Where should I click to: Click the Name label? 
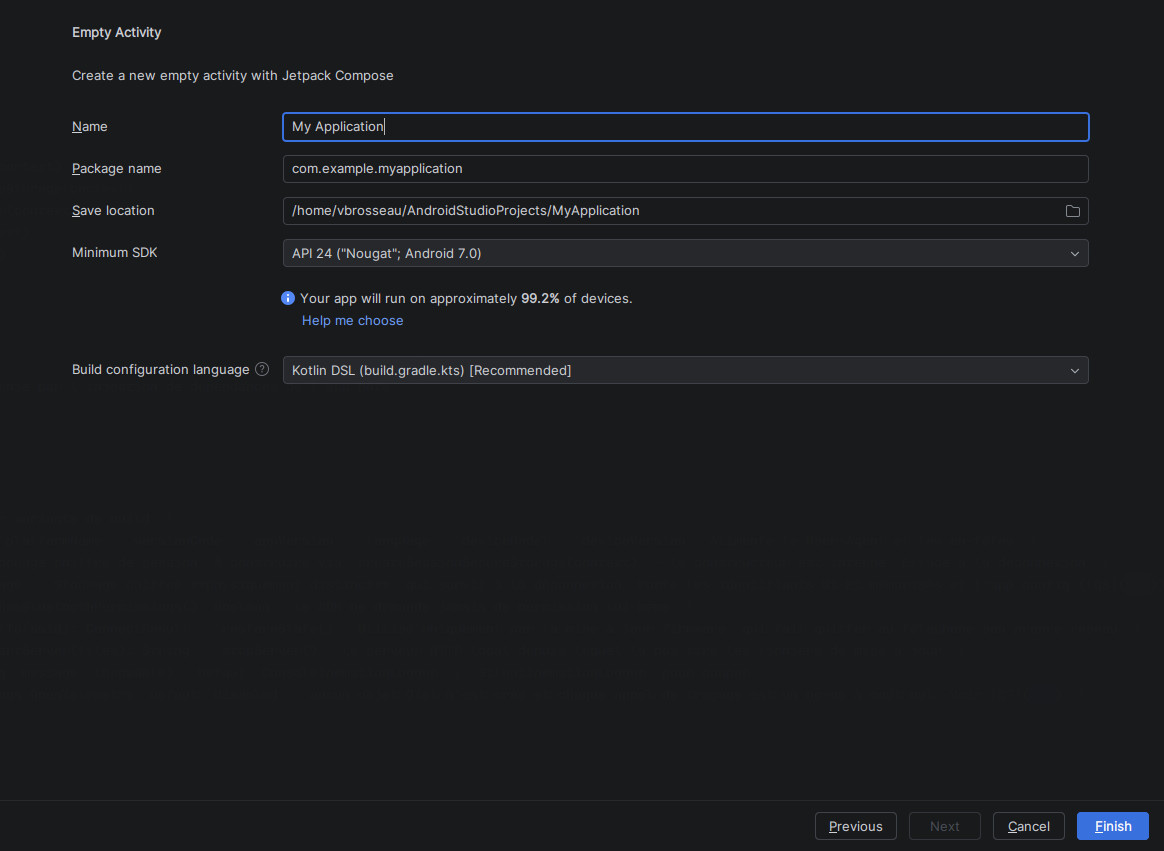click(90, 126)
